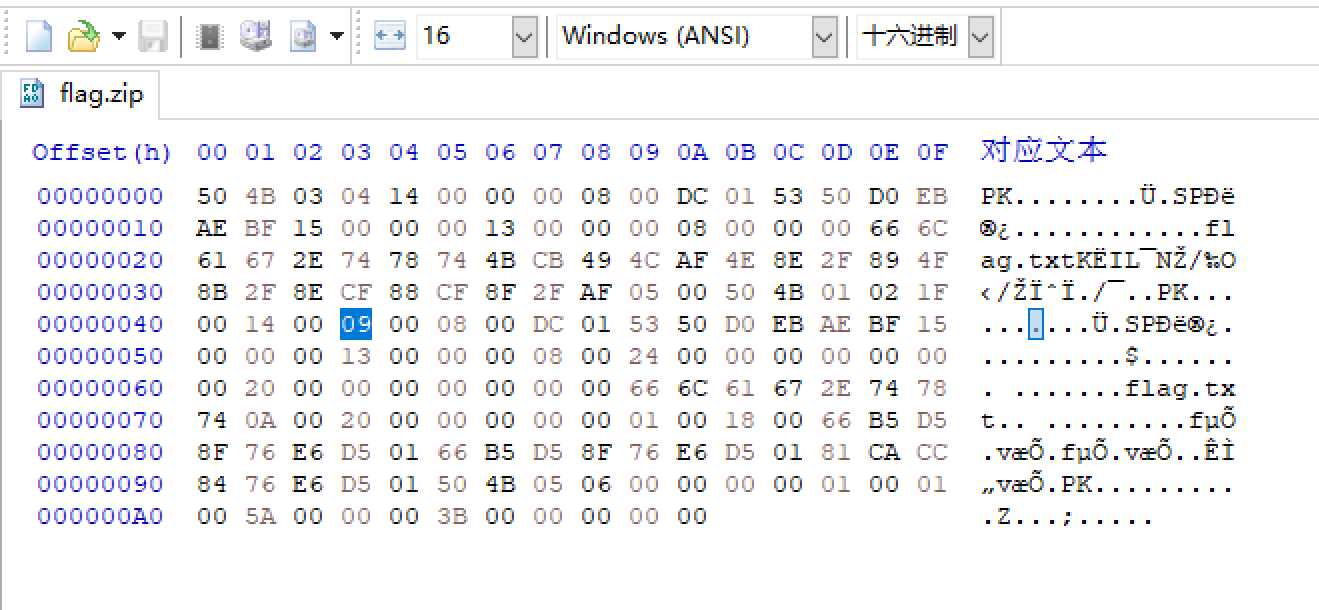Click the Open file folder icon
Image resolution: width=1319 pixels, height=610 pixels.
pyautogui.click(x=83, y=37)
